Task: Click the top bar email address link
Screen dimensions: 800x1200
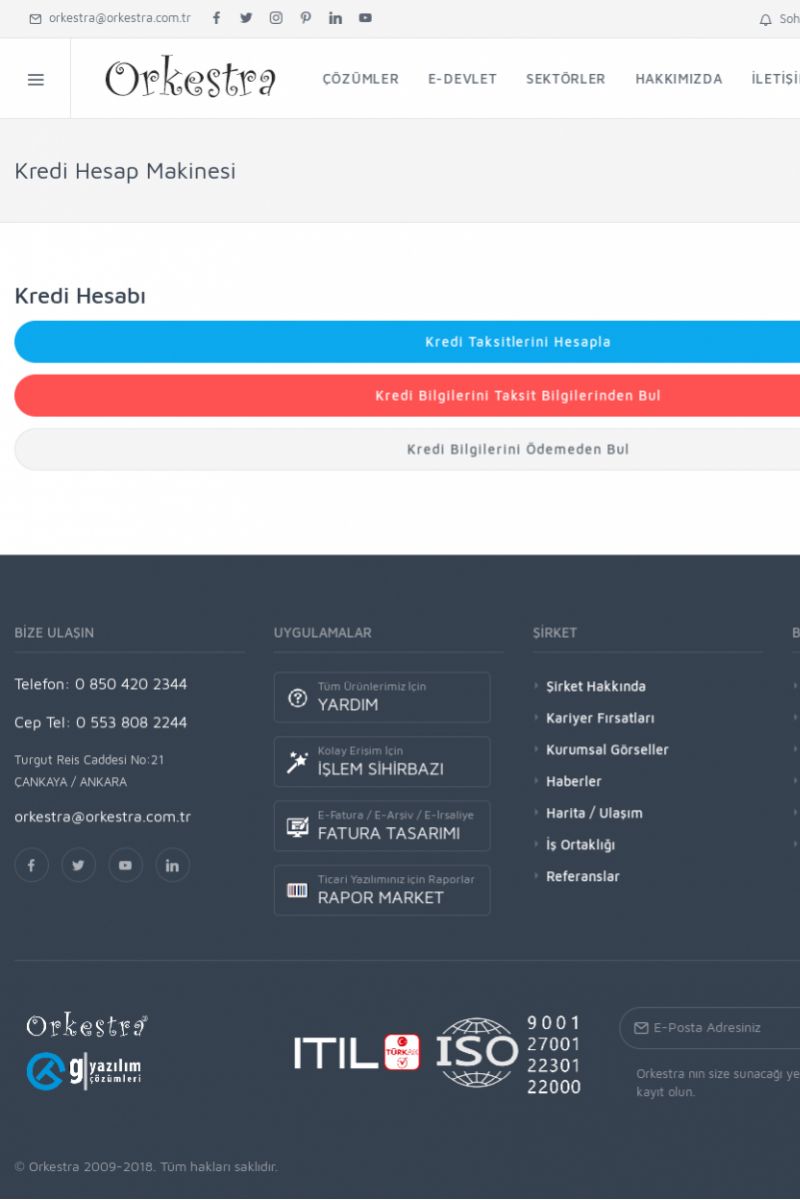Action: (120, 18)
